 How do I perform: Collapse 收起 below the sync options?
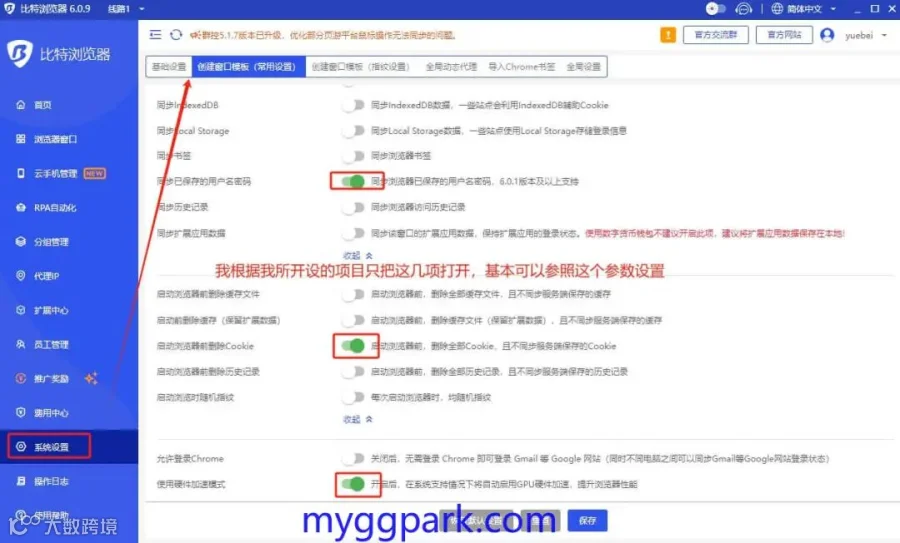358,255
